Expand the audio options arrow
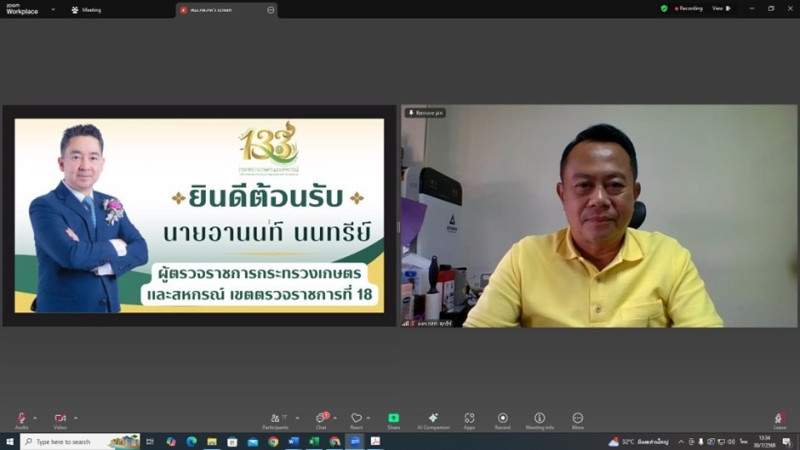This screenshot has width=800, height=450. [x=35, y=417]
